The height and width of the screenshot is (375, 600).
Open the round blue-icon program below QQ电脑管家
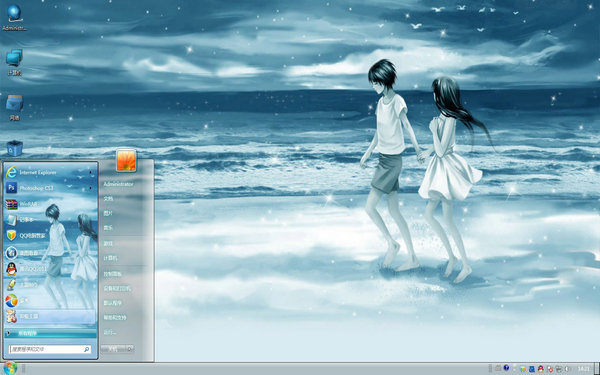click(x=50, y=253)
